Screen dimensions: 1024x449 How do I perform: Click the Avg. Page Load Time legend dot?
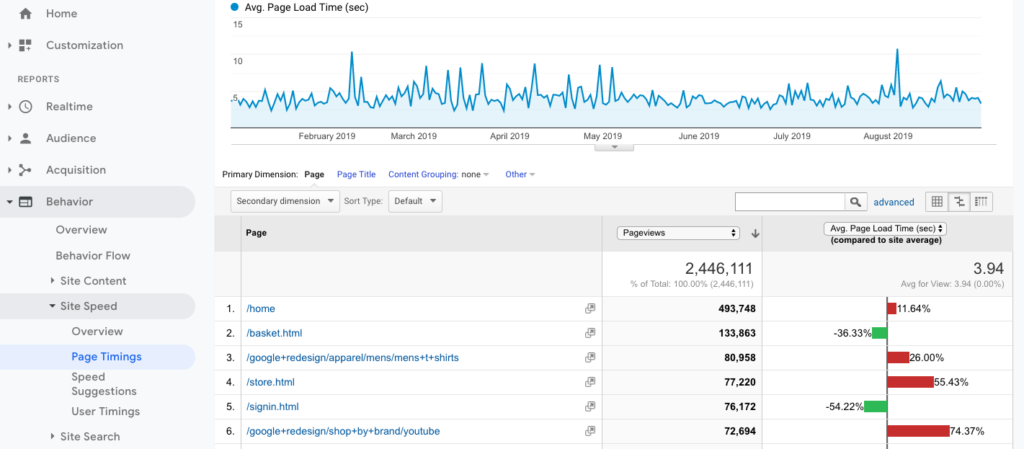[x=235, y=8]
